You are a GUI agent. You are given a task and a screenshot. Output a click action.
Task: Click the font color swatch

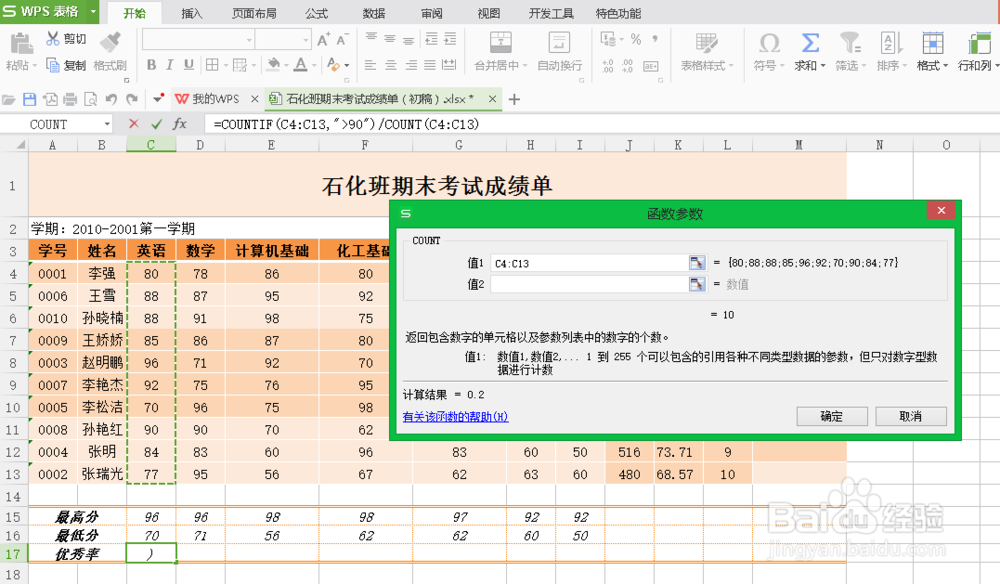[300, 62]
